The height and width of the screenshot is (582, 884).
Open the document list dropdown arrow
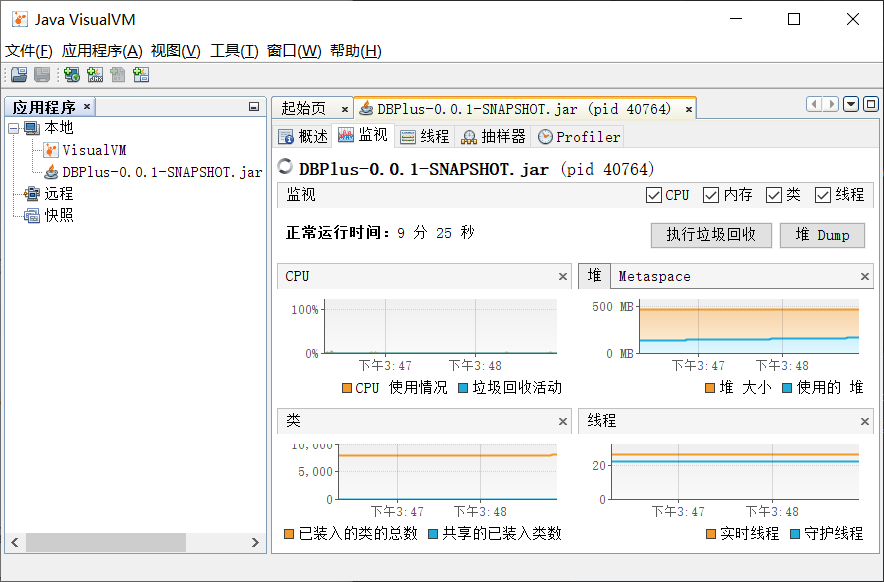click(x=851, y=104)
